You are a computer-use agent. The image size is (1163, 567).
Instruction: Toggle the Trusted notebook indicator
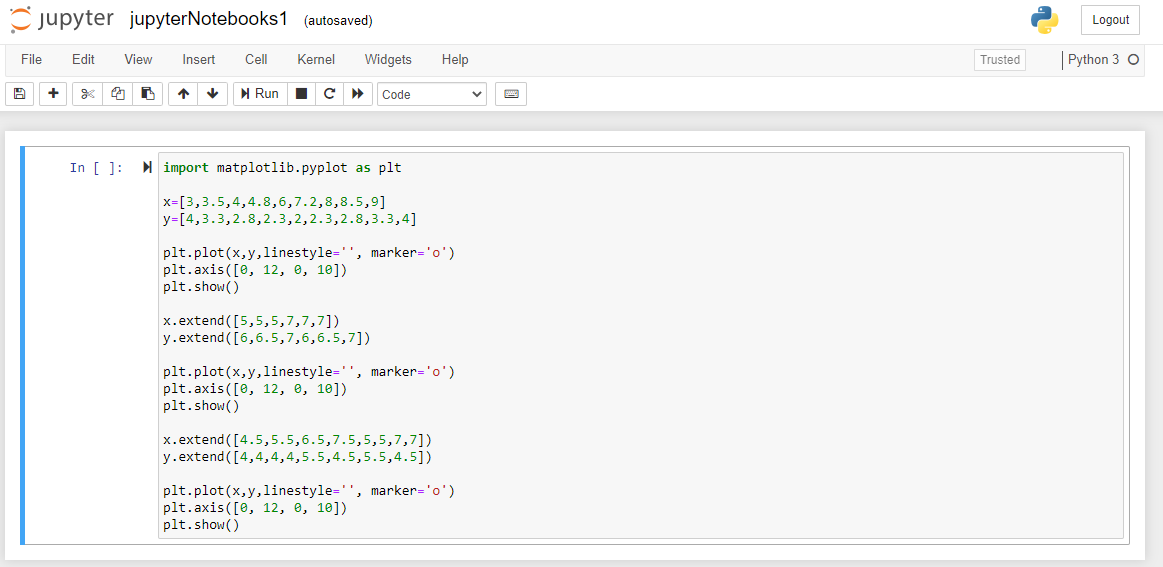(x=999, y=60)
